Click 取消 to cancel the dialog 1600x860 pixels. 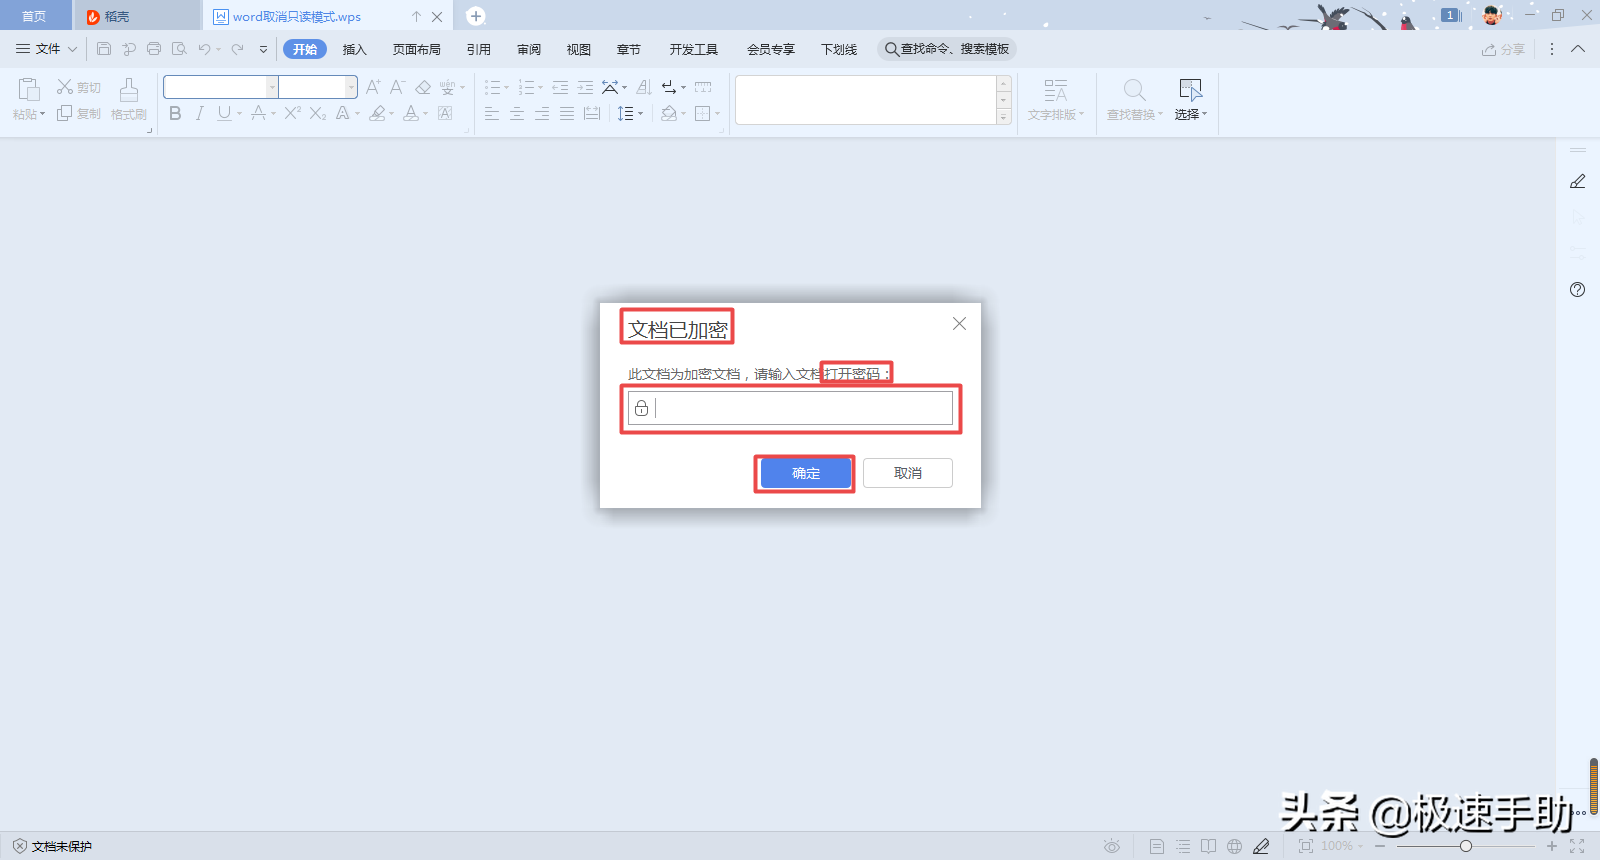(x=907, y=473)
